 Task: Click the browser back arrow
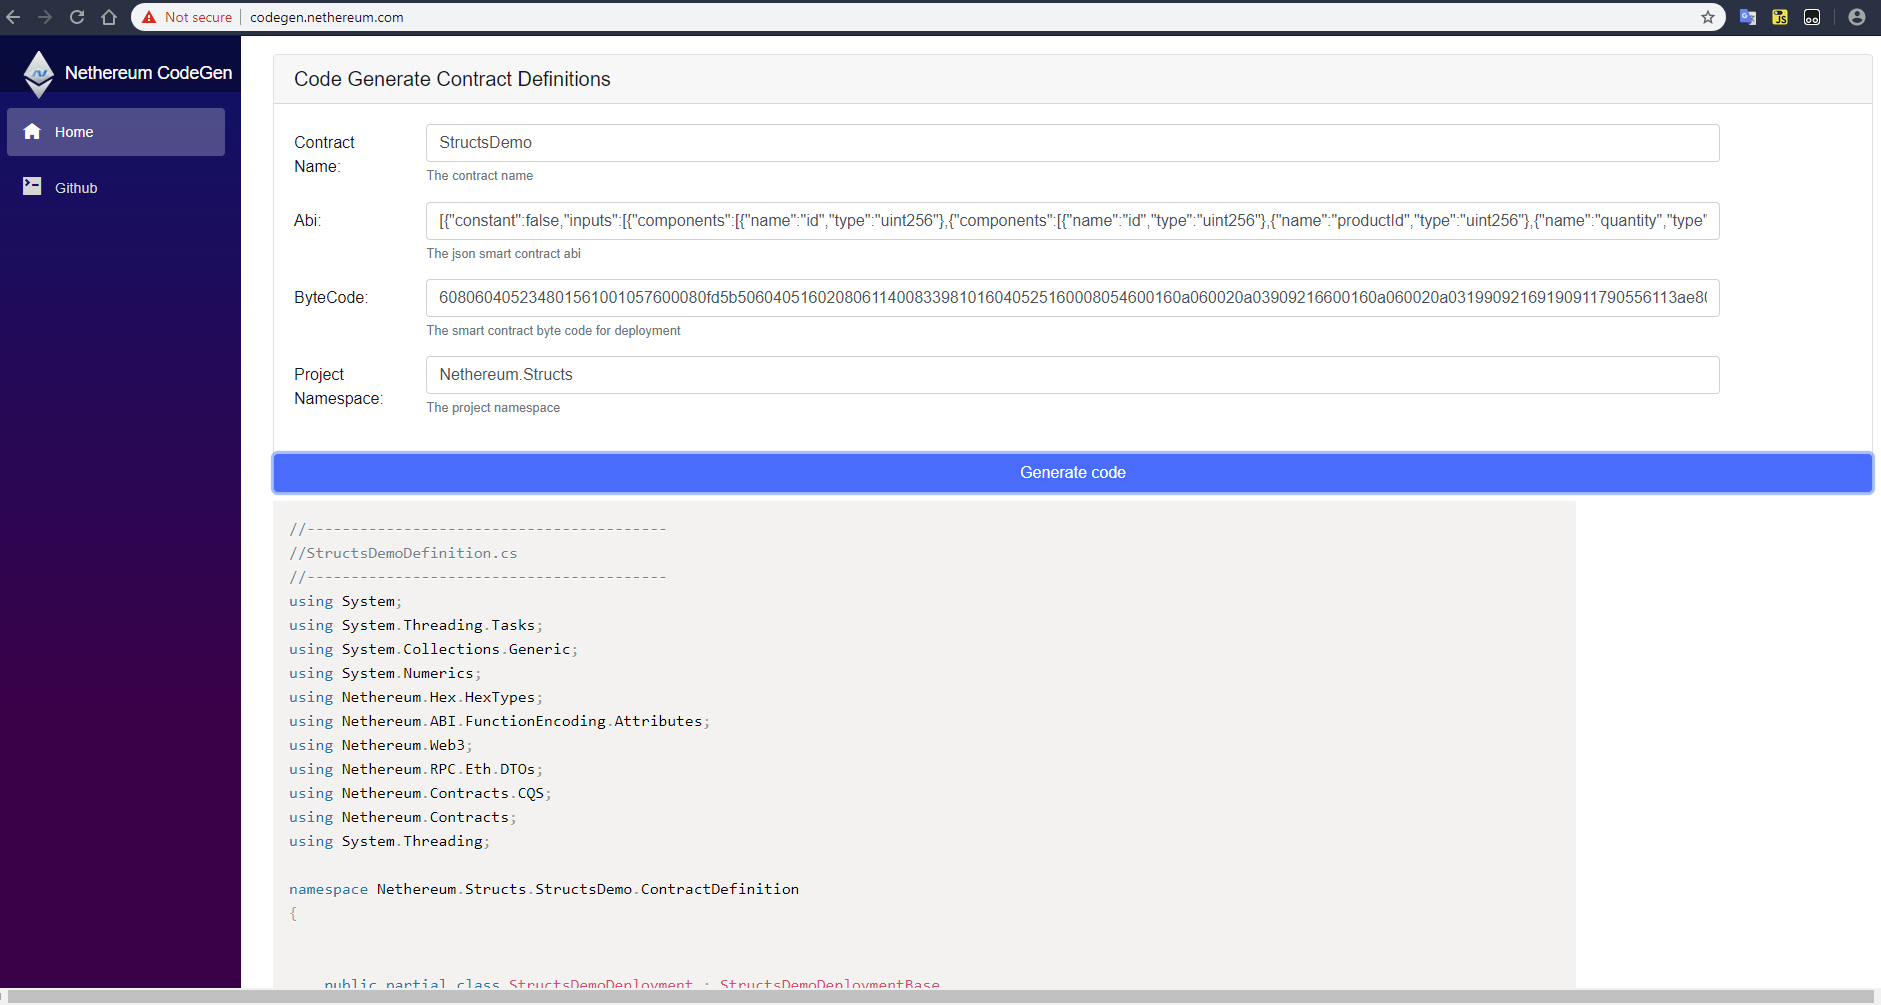pyautogui.click(x=13, y=17)
